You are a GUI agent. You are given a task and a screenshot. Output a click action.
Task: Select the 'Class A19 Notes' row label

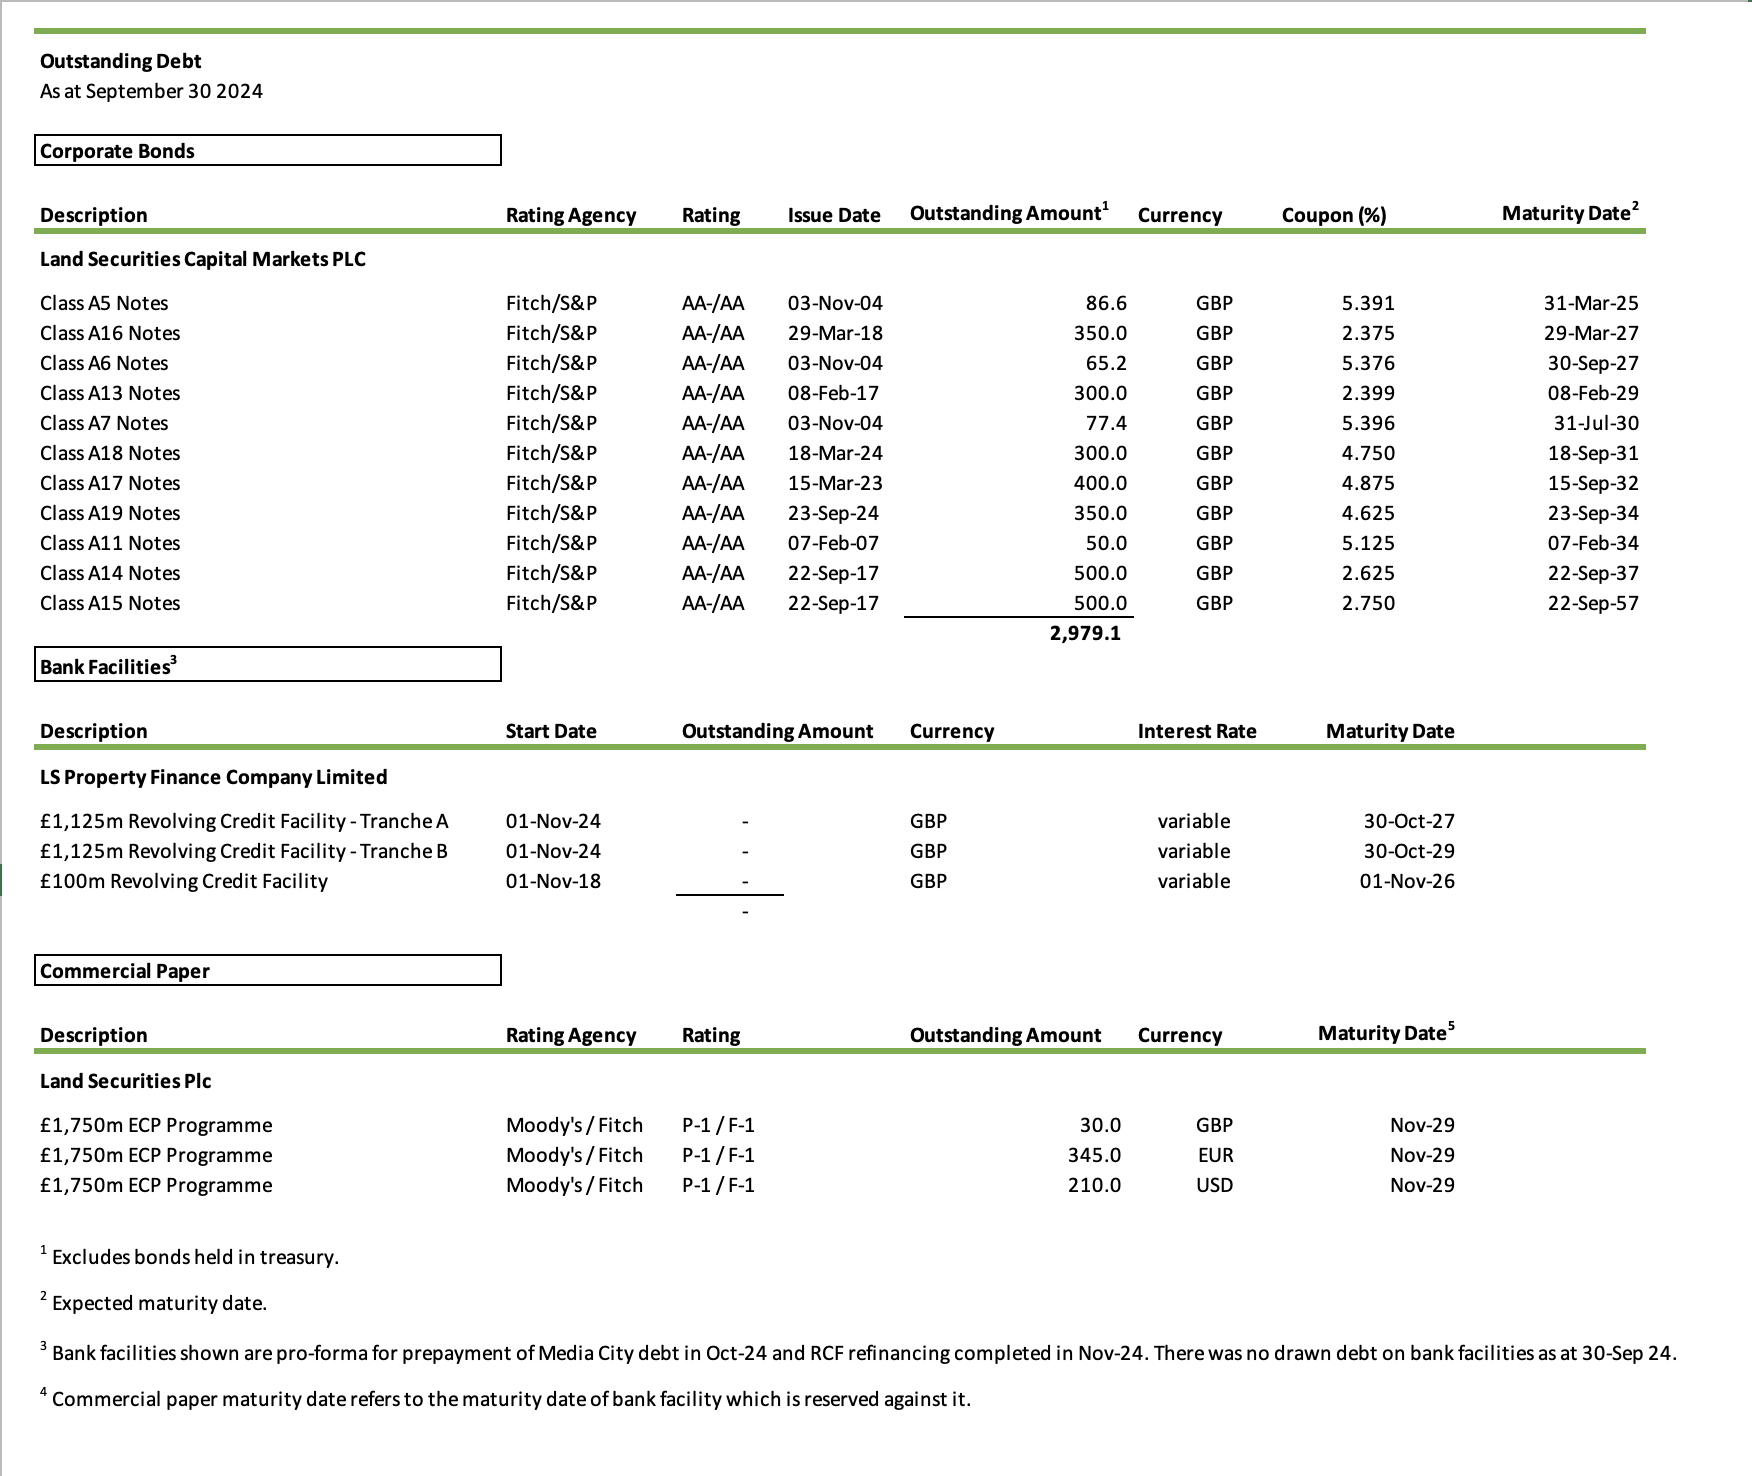pos(110,513)
